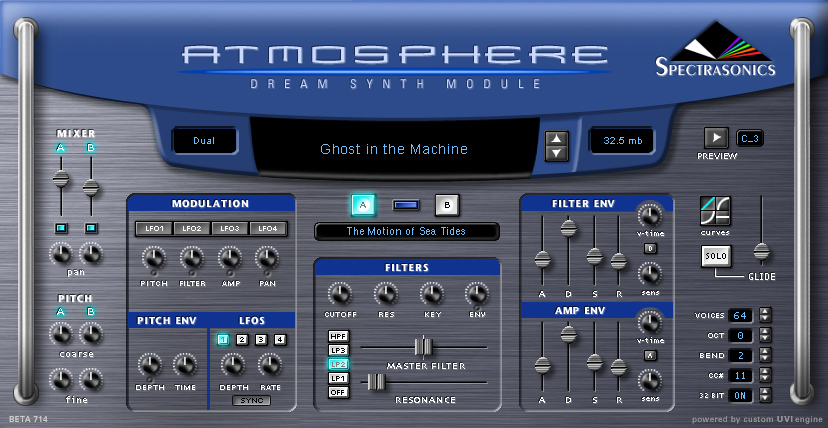Click the Filter Env D slider
This screenshot has height=428, width=828.
[569, 228]
